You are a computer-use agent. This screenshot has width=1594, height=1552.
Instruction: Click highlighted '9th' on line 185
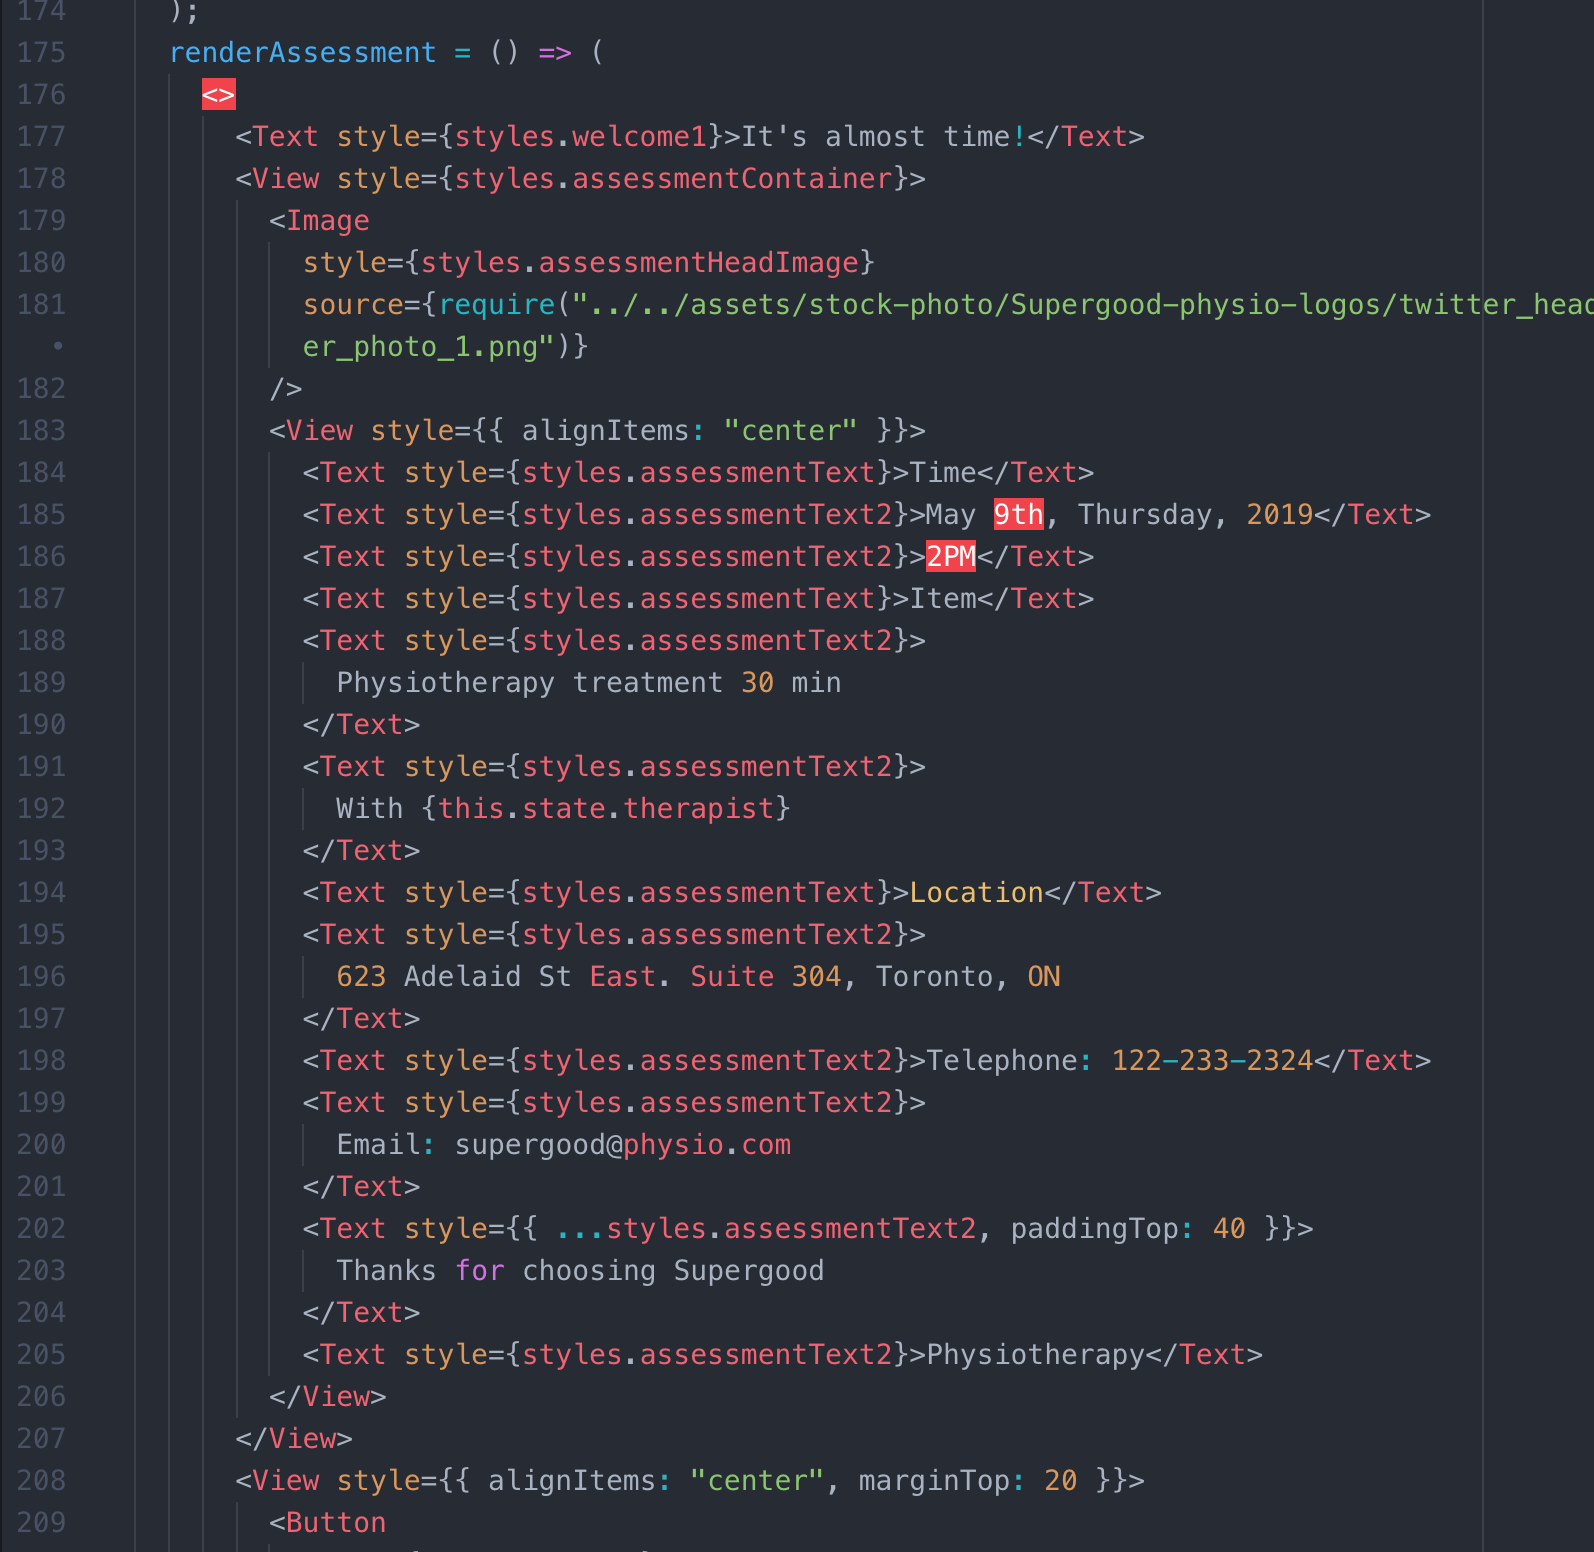[x=1018, y=515]
